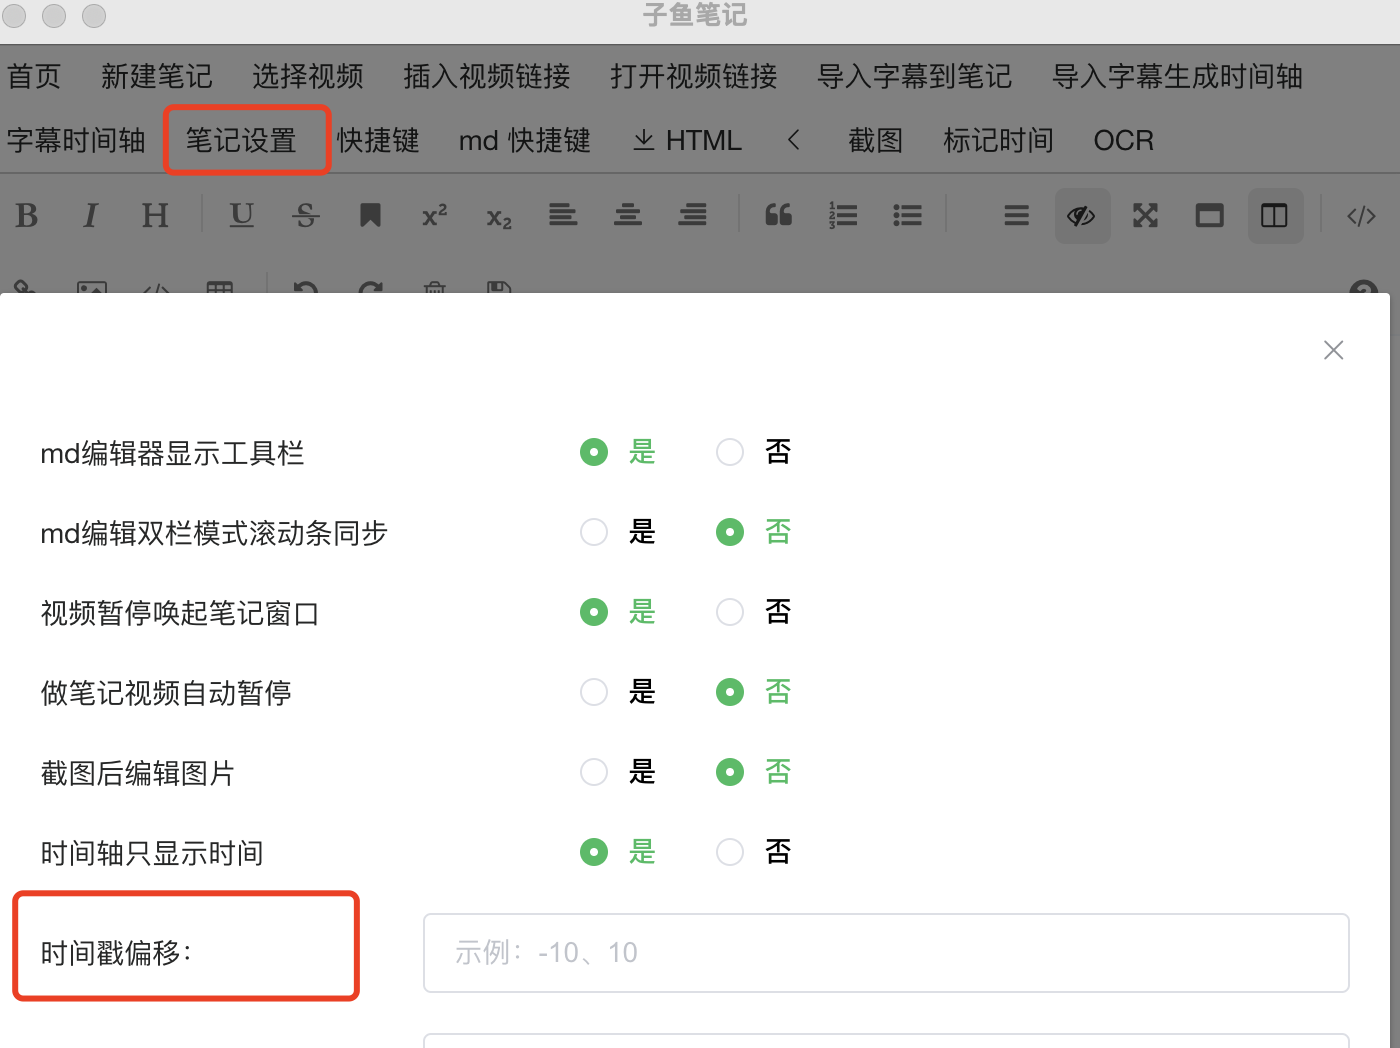Enter fullscreen with the expand arrows icon
The width and height of the screenshot is (1400, 1048).
[x=1145, y=216]
